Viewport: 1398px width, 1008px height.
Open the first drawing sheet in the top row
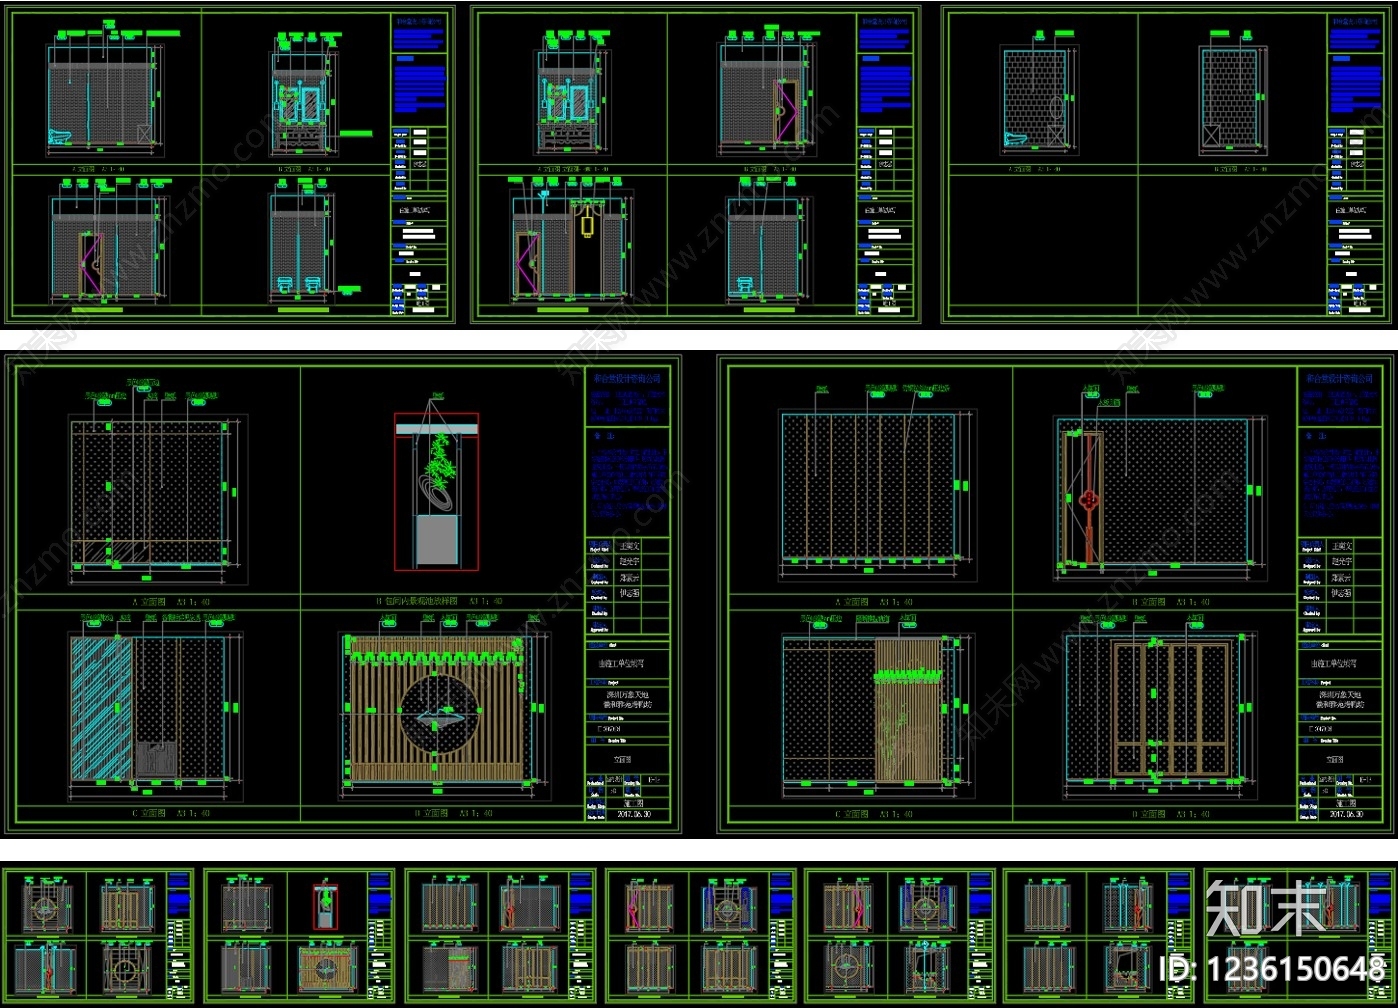(229, 164)
